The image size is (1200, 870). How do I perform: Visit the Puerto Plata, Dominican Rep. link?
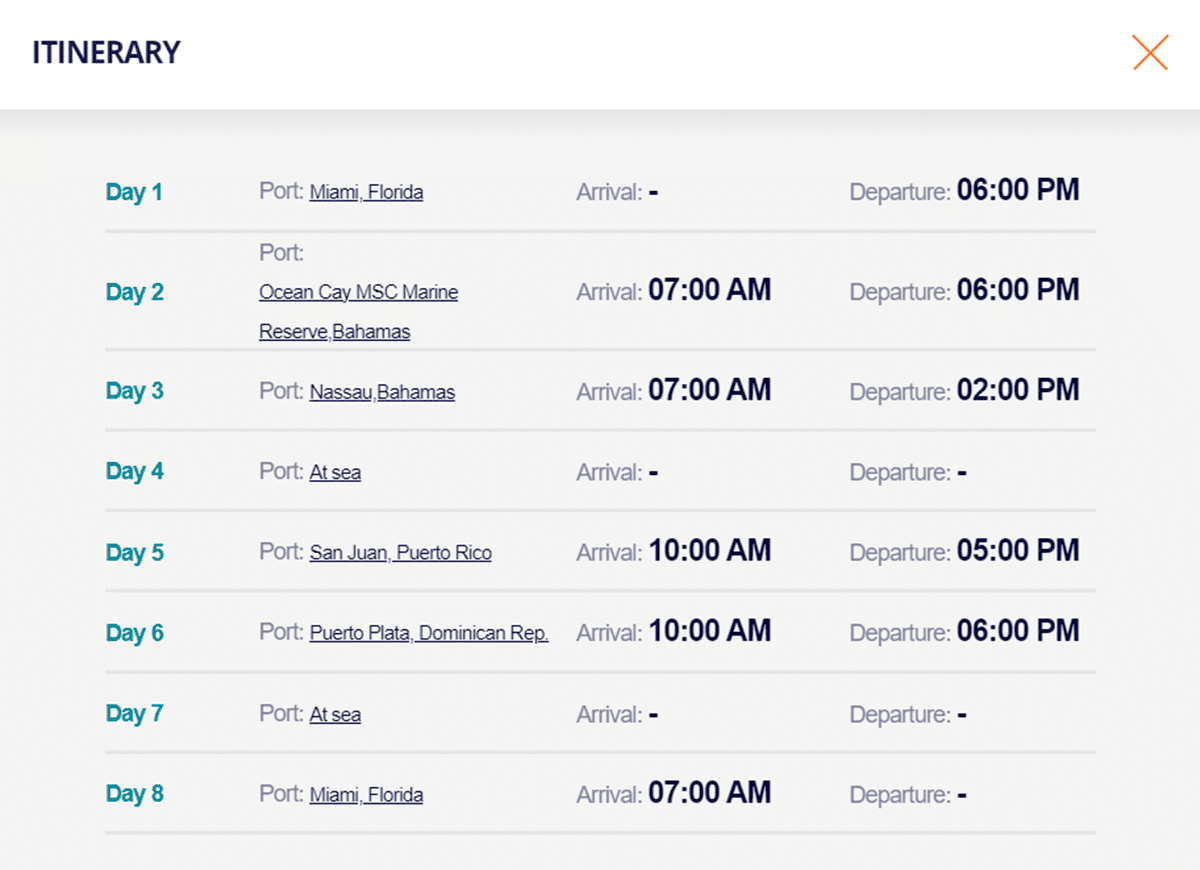pos(429,633)
